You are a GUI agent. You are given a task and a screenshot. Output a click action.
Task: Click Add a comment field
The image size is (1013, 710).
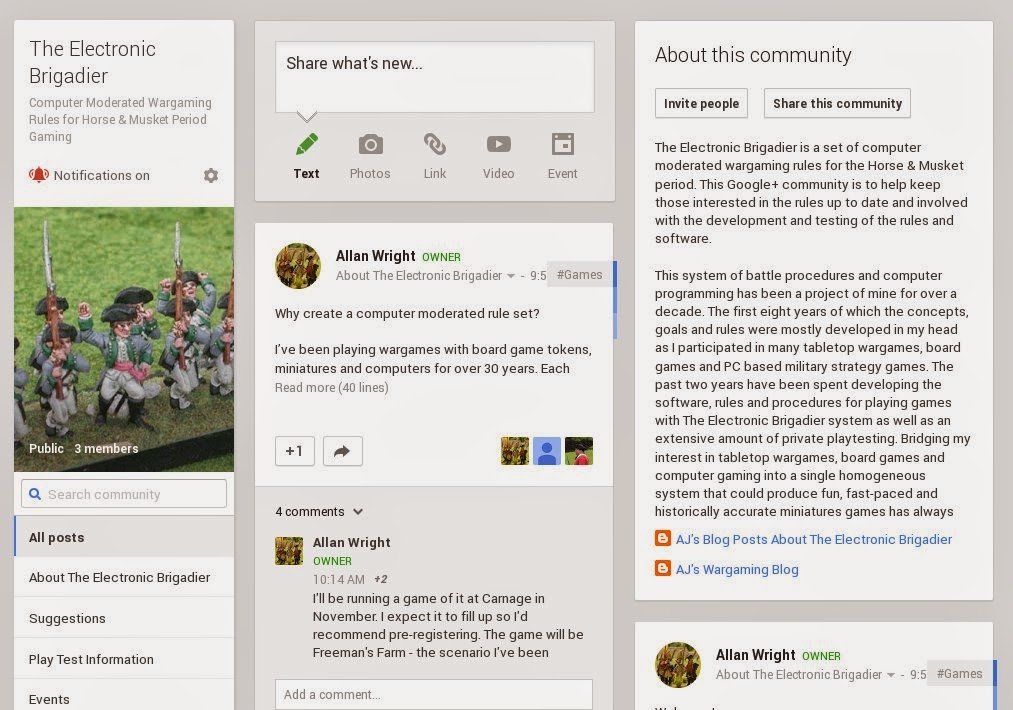pyautogui.click(x=433, y=694)
